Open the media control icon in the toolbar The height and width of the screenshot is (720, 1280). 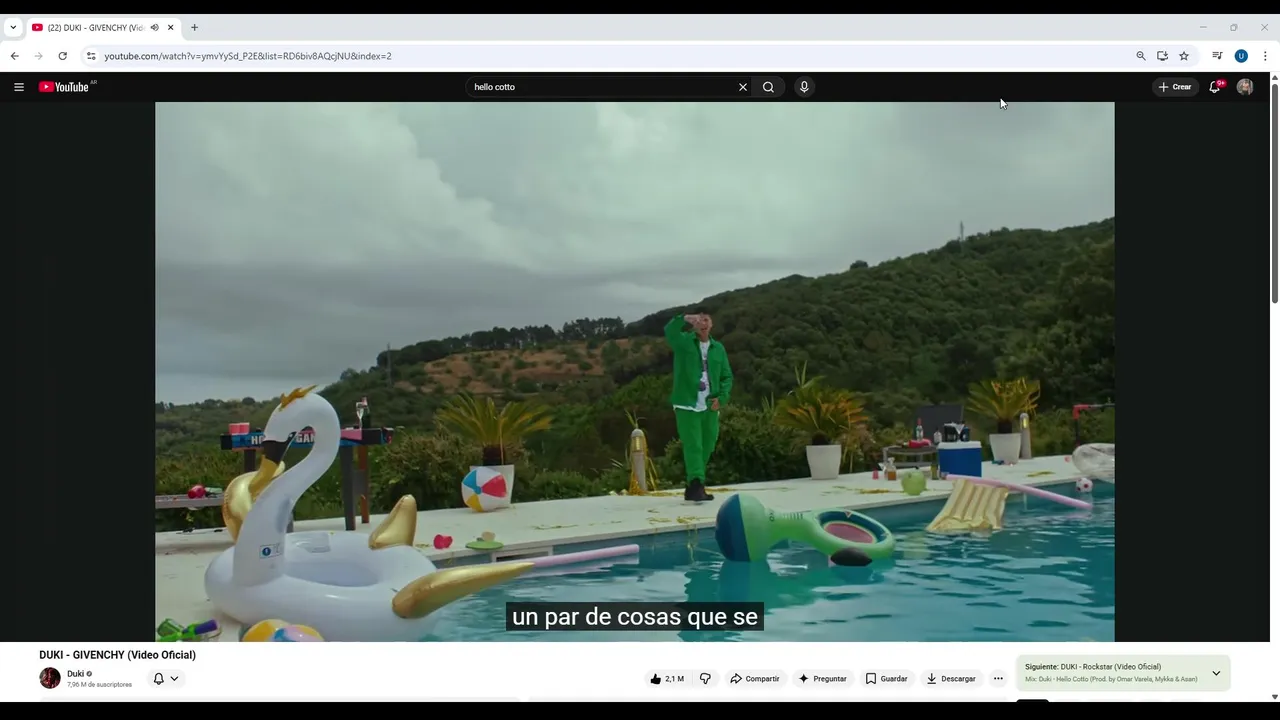coord(1217,56)
